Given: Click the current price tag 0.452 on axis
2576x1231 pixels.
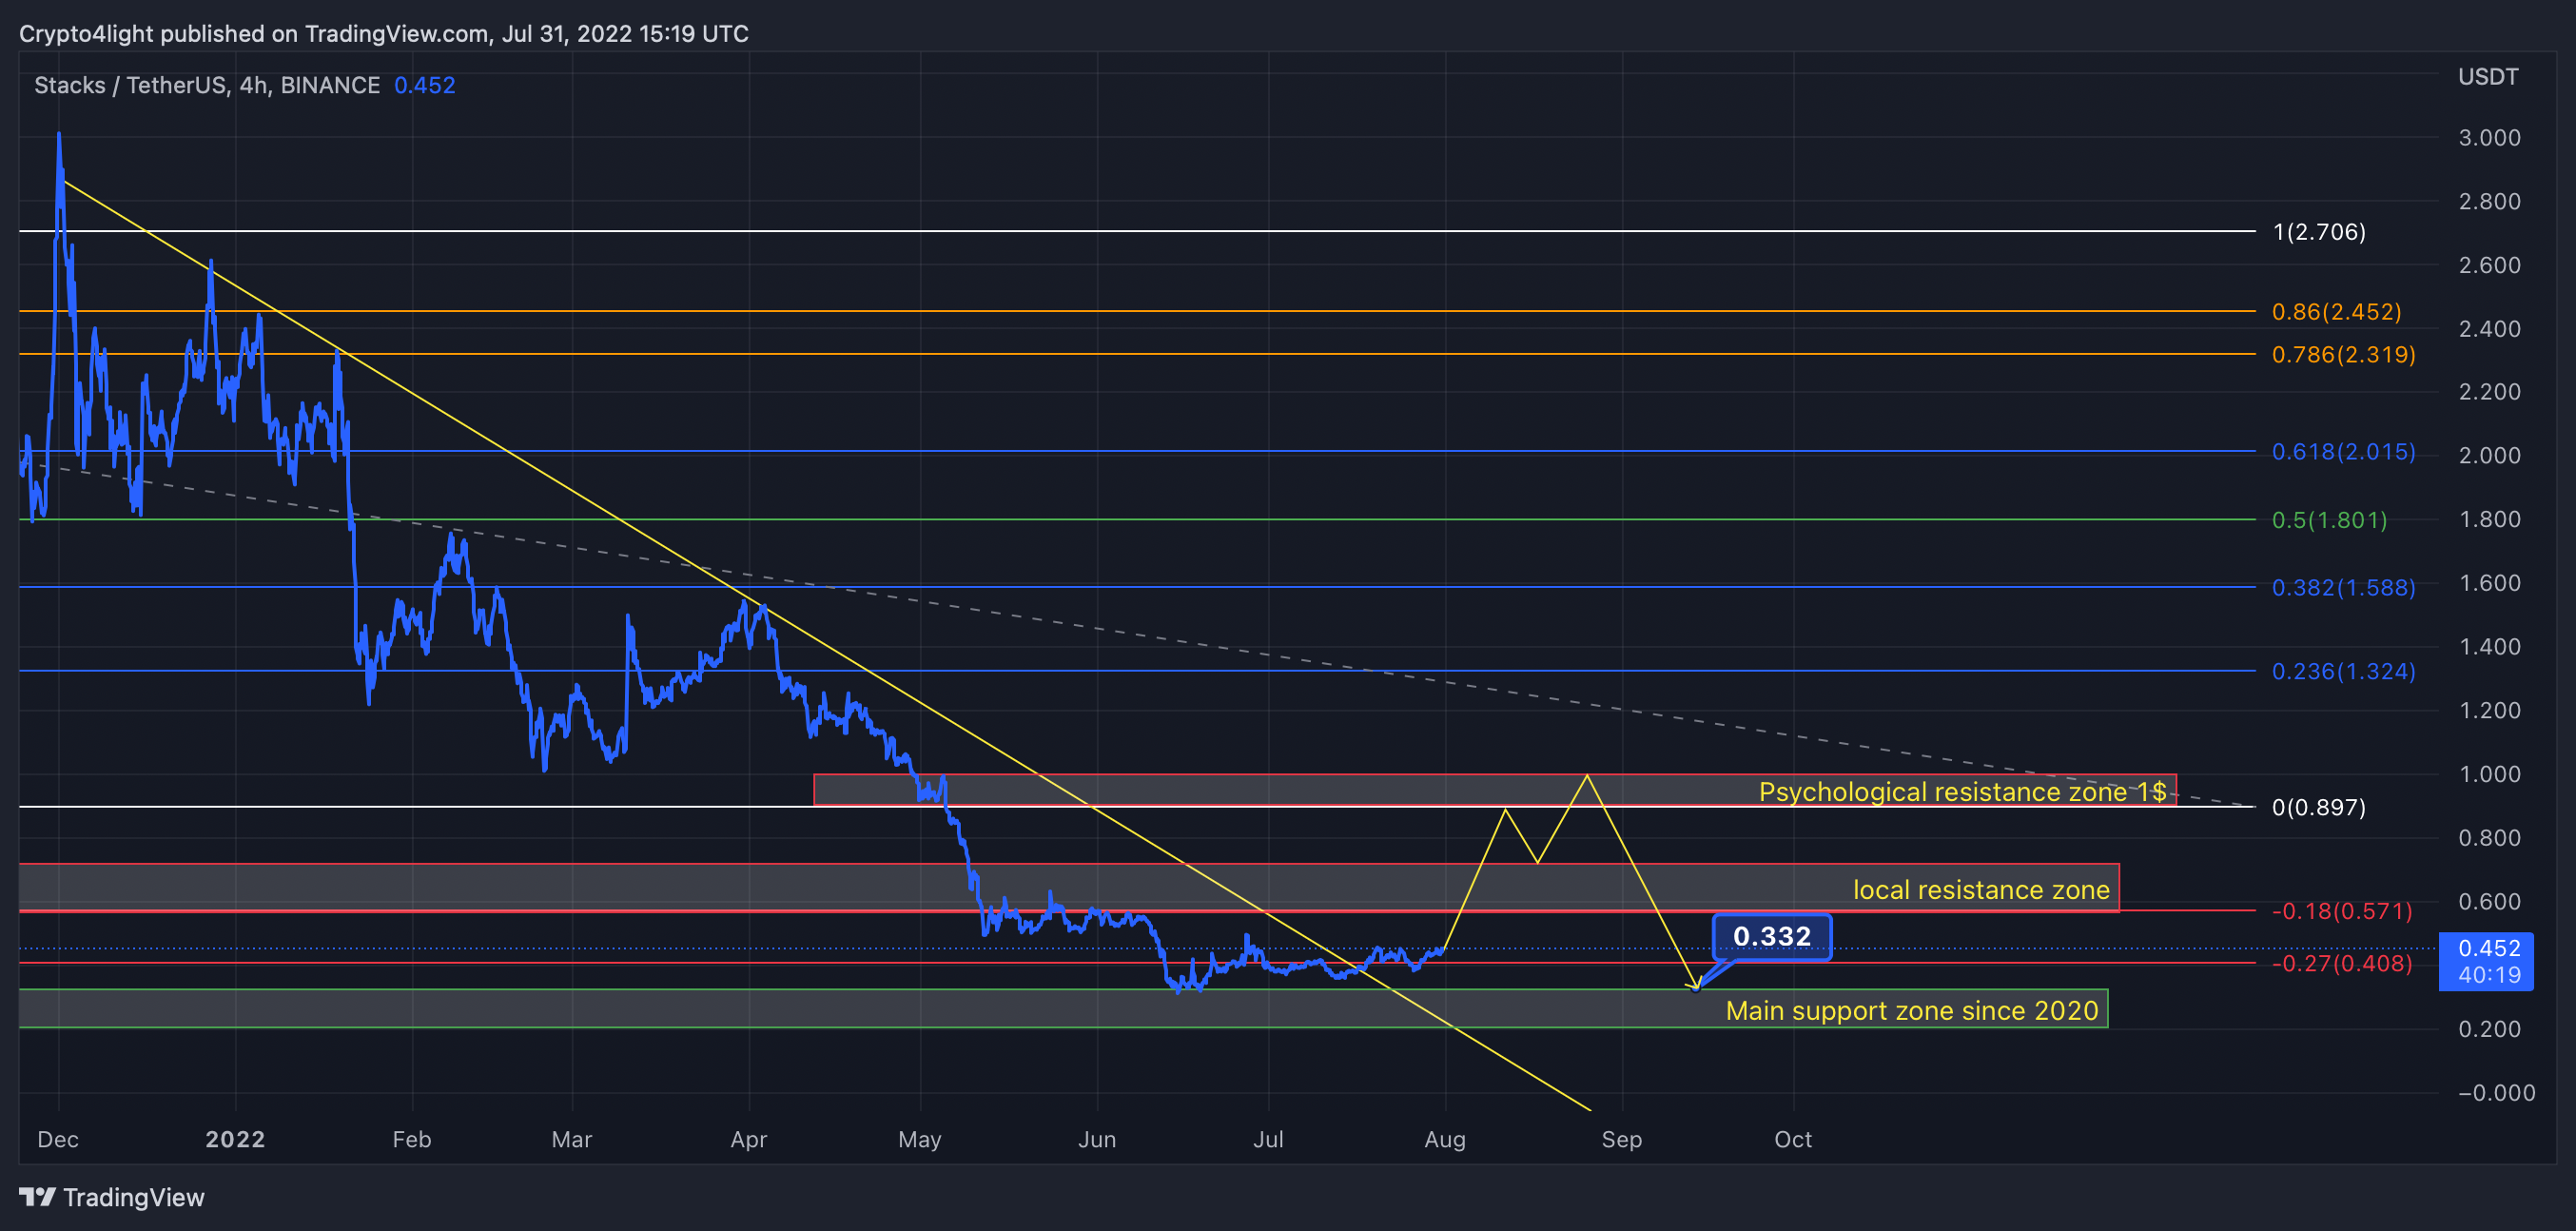Looking at the screenshot, I should pos(2486,961).
